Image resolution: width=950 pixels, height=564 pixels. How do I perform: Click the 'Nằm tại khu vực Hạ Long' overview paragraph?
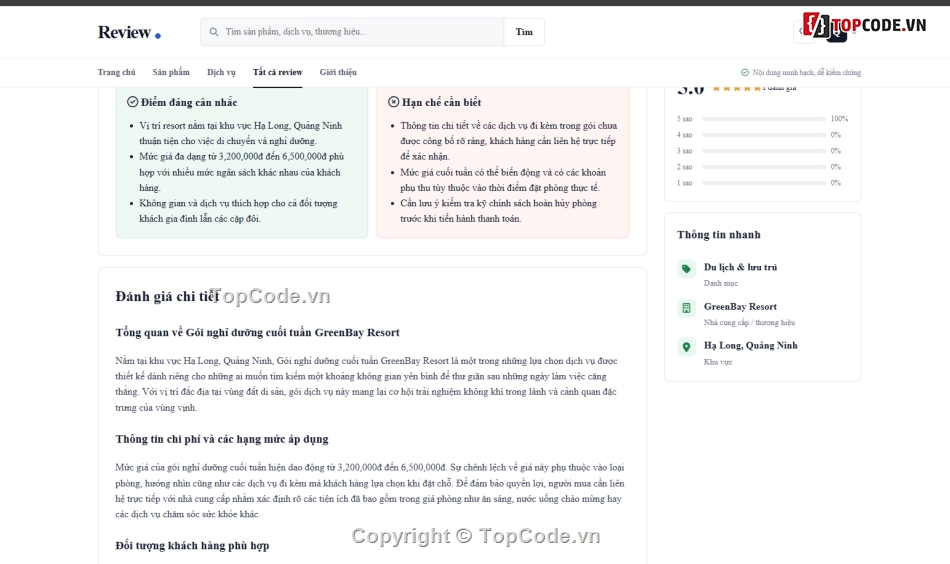(x=367, y=384)
